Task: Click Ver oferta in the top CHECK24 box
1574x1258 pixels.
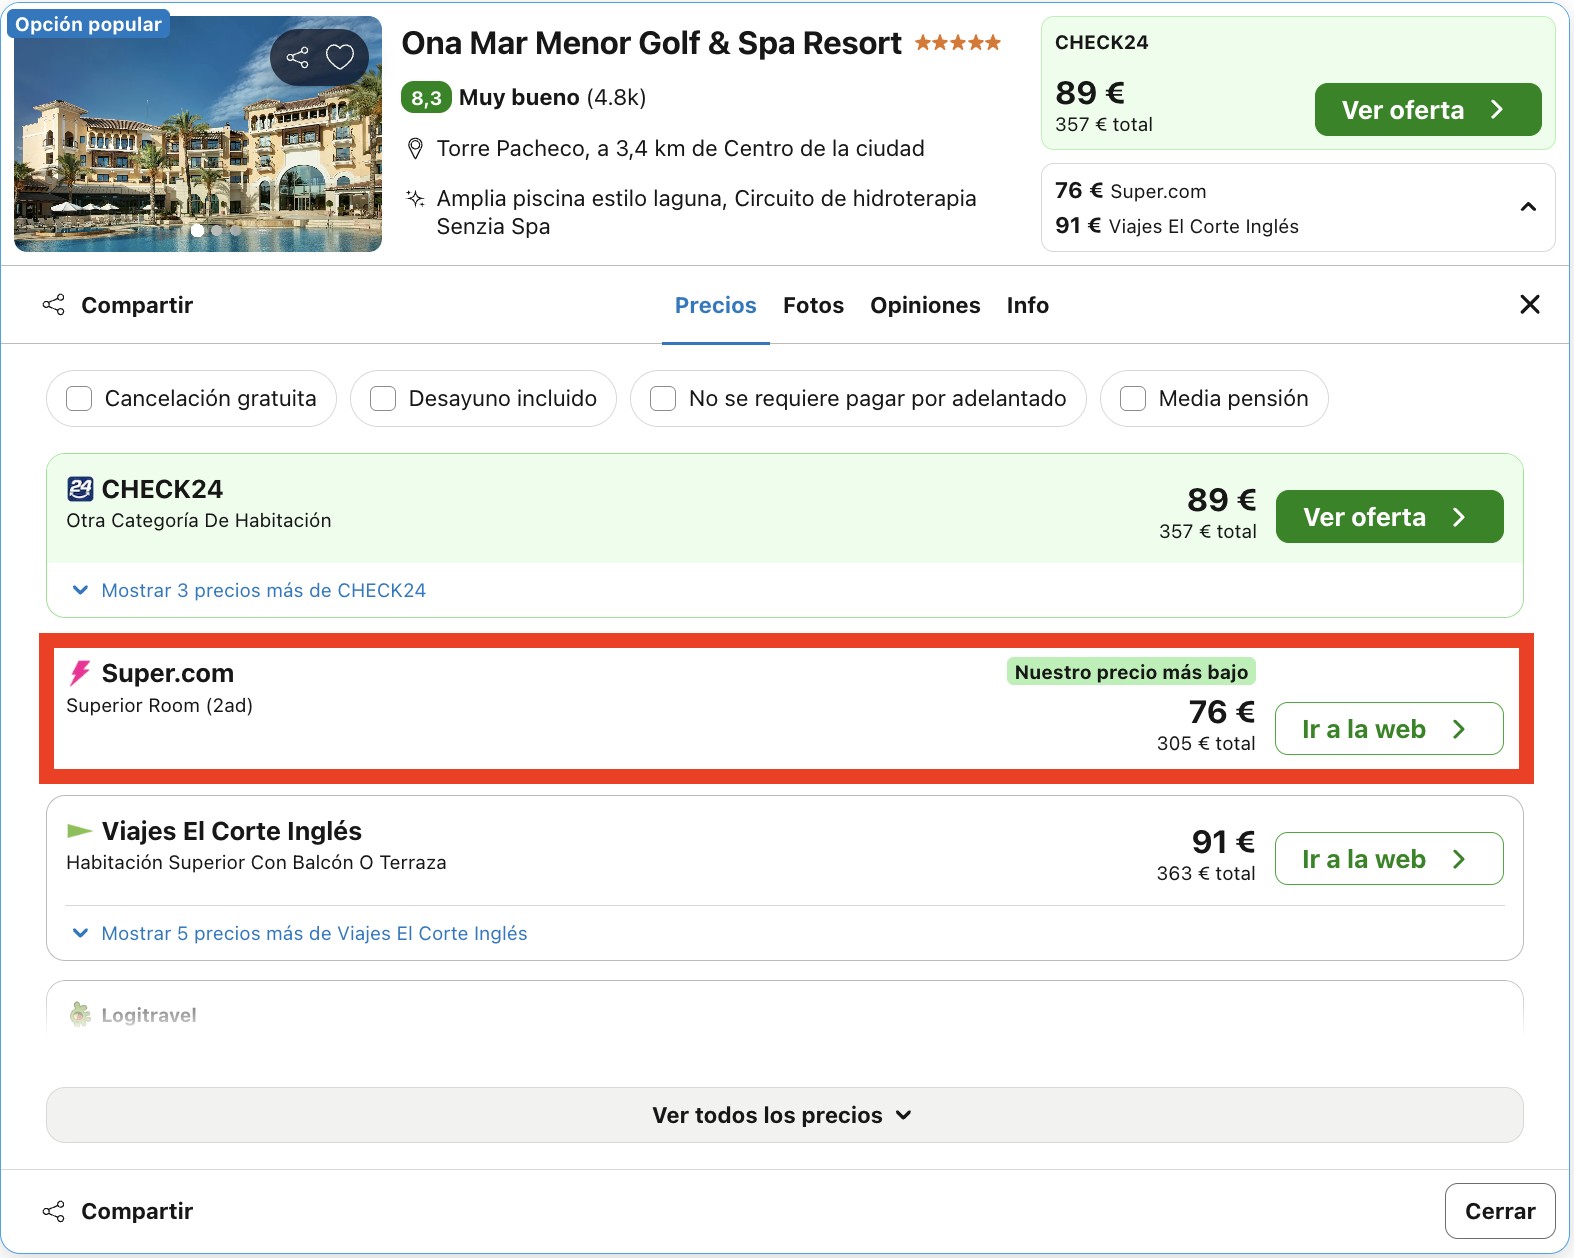Action: tap(1428, 110)
